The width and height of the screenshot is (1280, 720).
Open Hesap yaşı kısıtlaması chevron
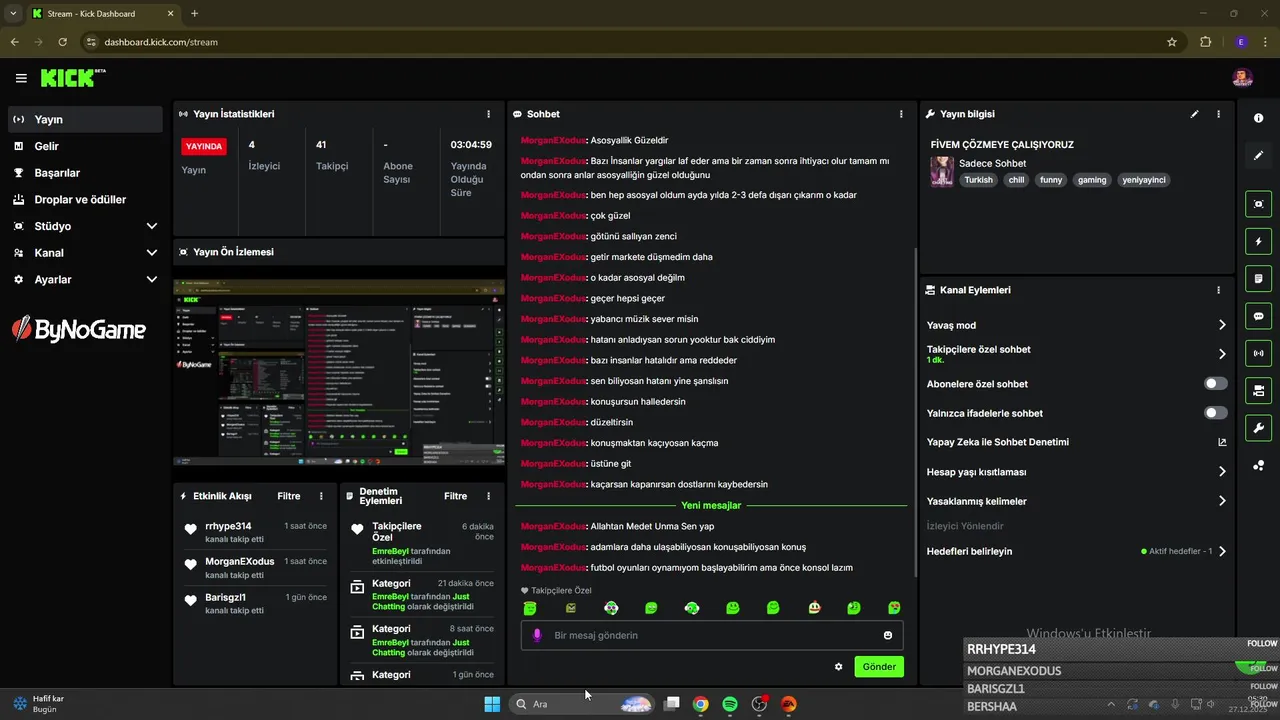[x=1222, y=472]
